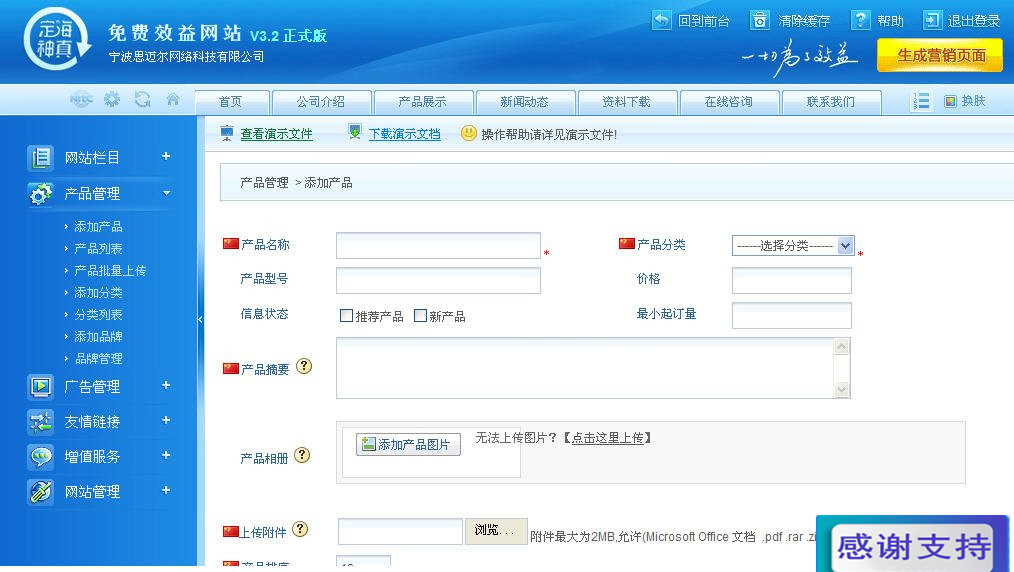Screen dimensions: 1014x572
Task: Click the 添加产品图片 button
Action: coord(408,444)
